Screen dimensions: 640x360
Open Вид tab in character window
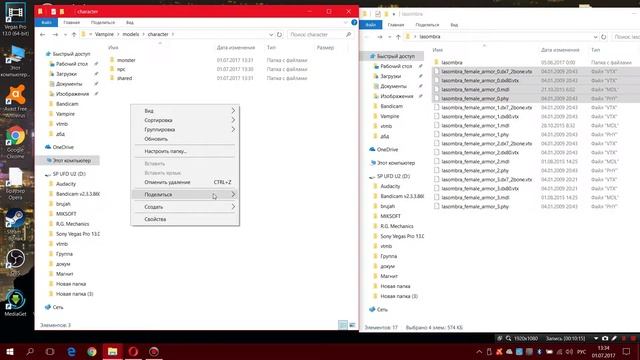(x=129, y=22)
